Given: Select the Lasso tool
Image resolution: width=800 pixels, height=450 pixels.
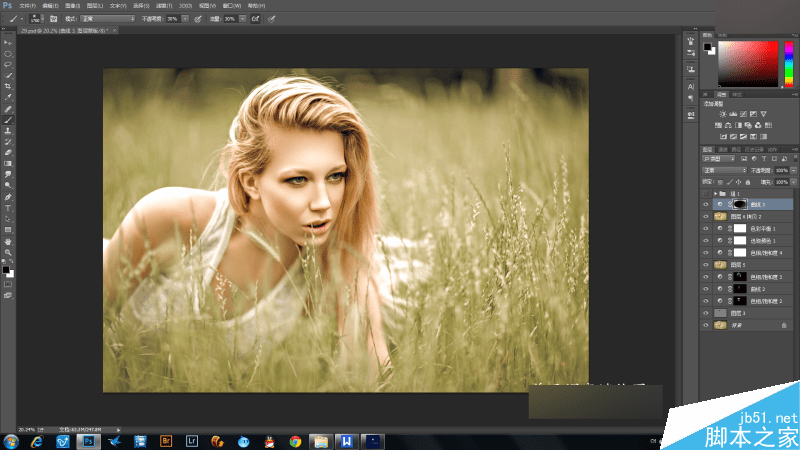Looking at the screenshot, I should [9, 64].
